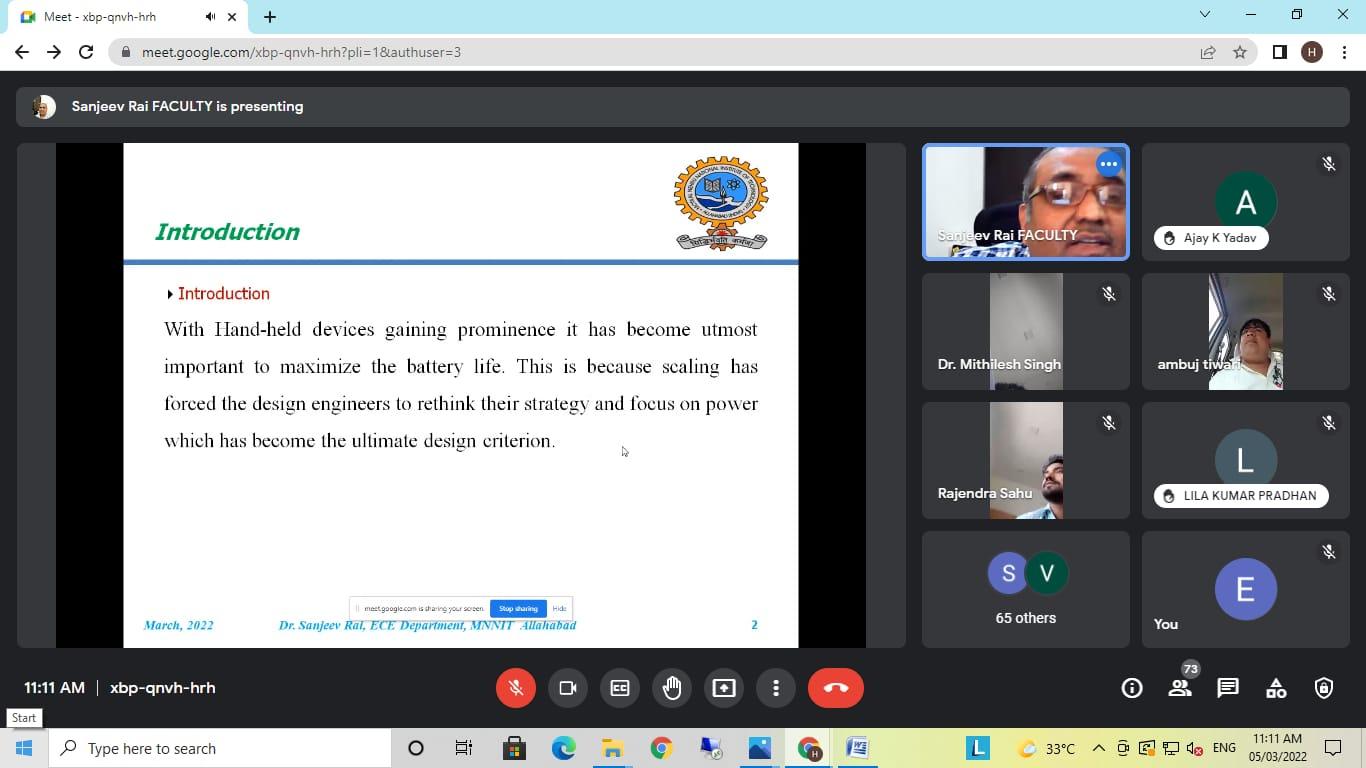Screen dimensions: 1366x768
Task: Open options on Sanjeev Rai's tile
Action: 1109,165
